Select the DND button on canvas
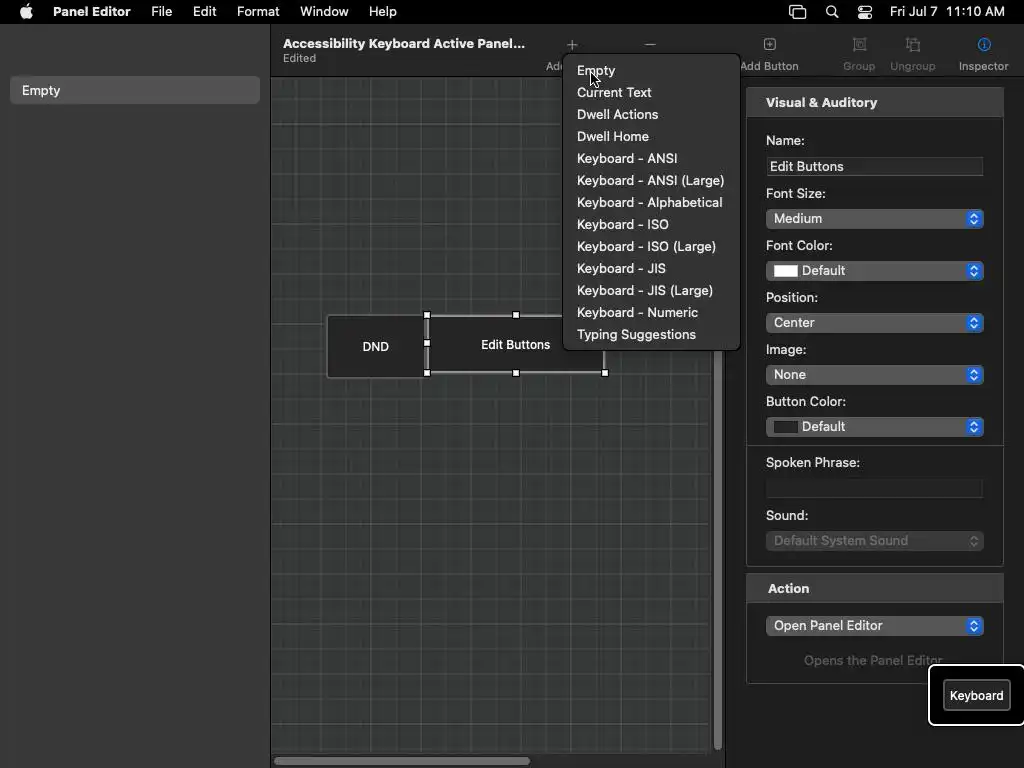This screenshot has width=1024, height=768. point(376,346)
